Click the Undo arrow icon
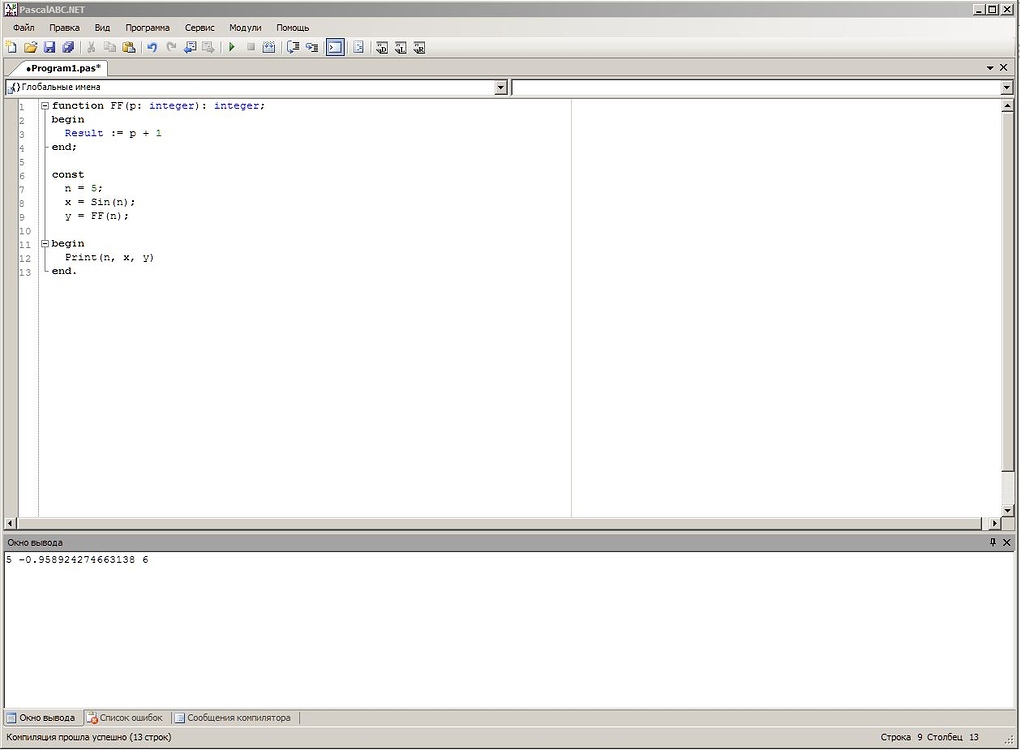This screenshot has height=750, width=1020. 152,47
